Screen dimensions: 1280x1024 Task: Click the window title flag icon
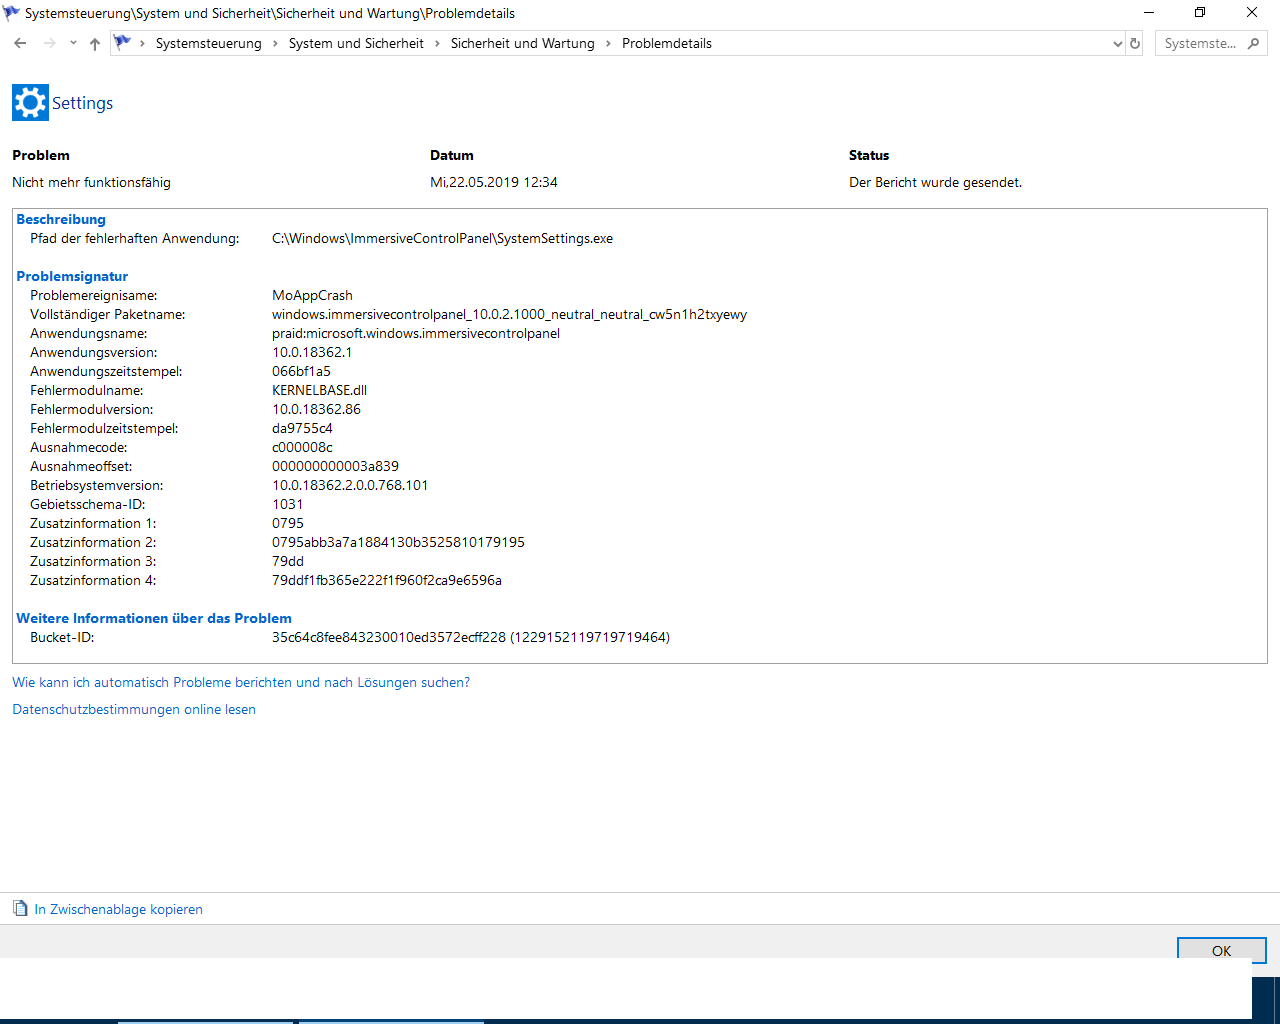click(x=12, y=13)
